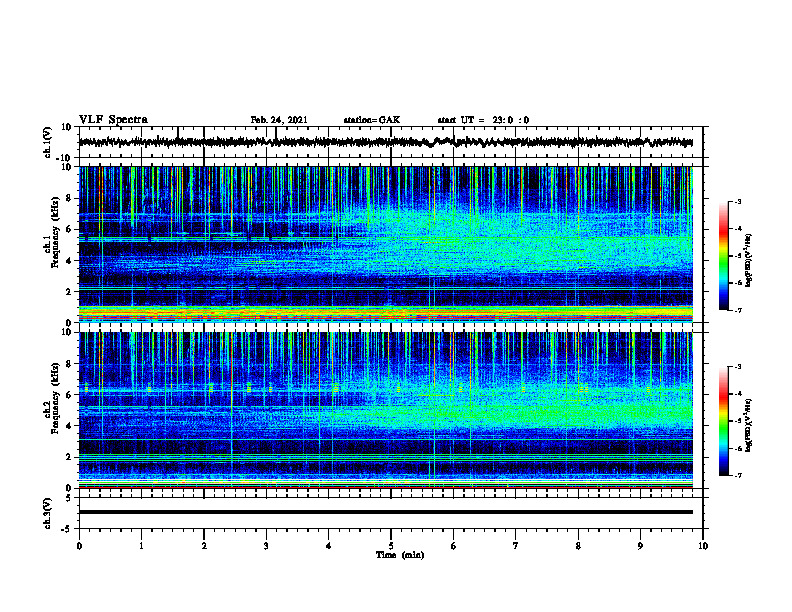Select the "station=GAK" header label
This screenshot has width=792, height=612.
point(372,120)
